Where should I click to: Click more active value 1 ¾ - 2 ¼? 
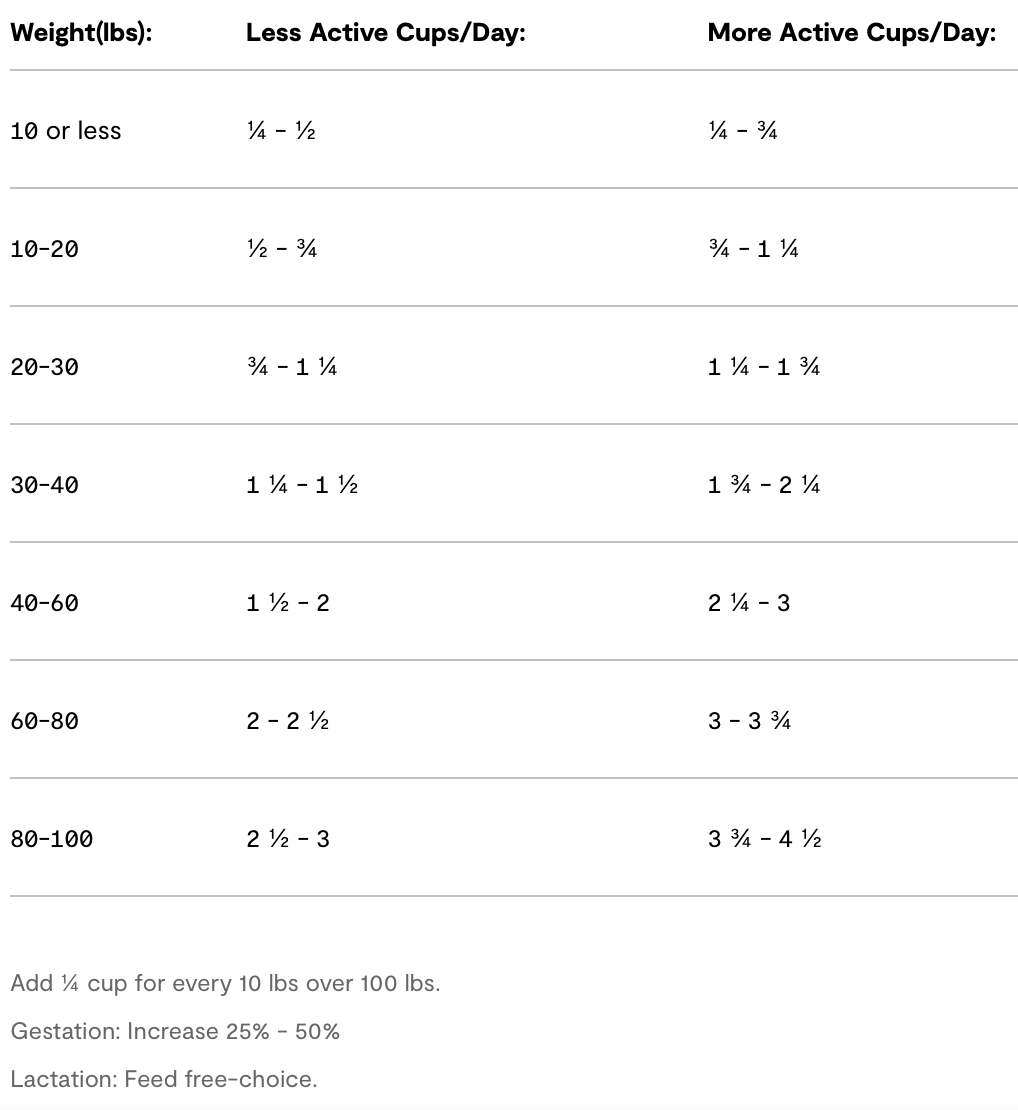click(x=764, y=485)
